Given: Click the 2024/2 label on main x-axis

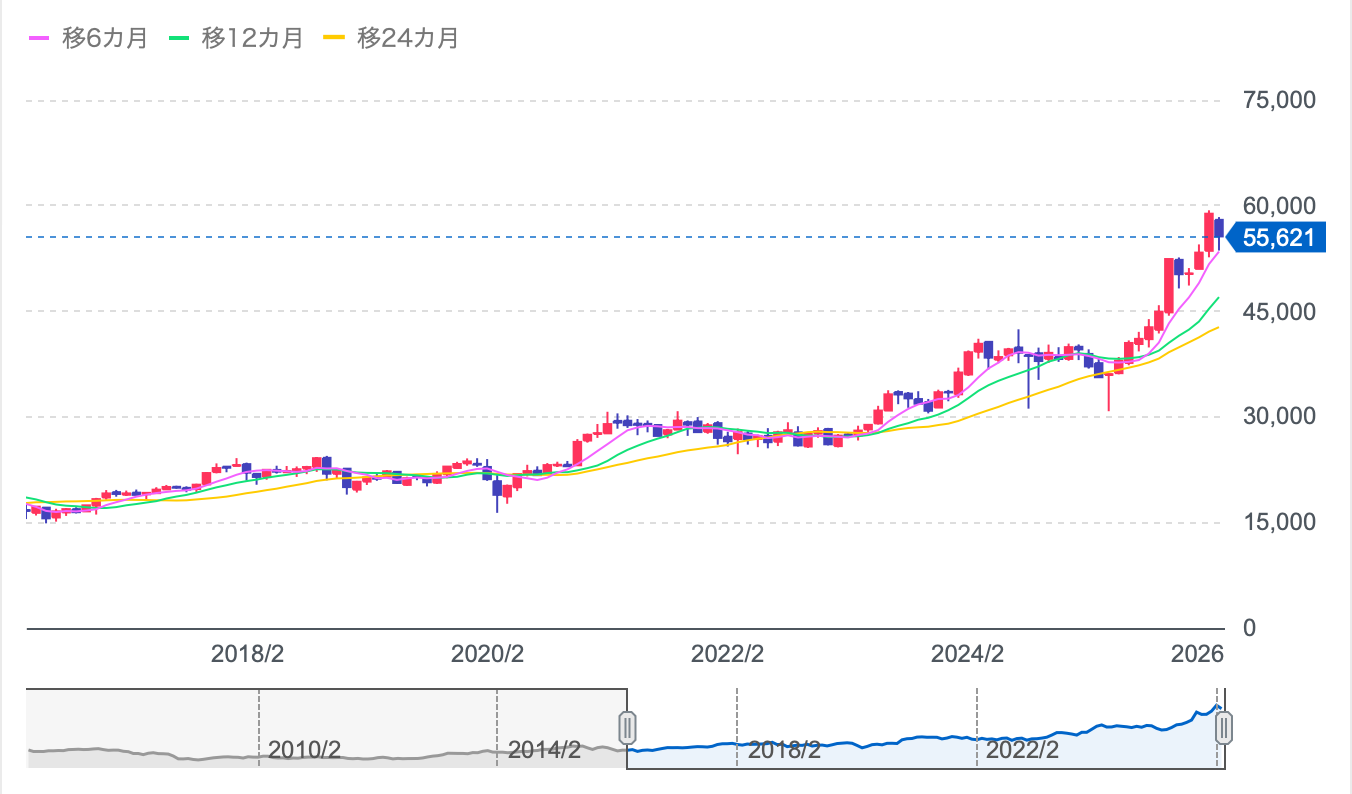Looking at the screenshot, I should [967, 655].
